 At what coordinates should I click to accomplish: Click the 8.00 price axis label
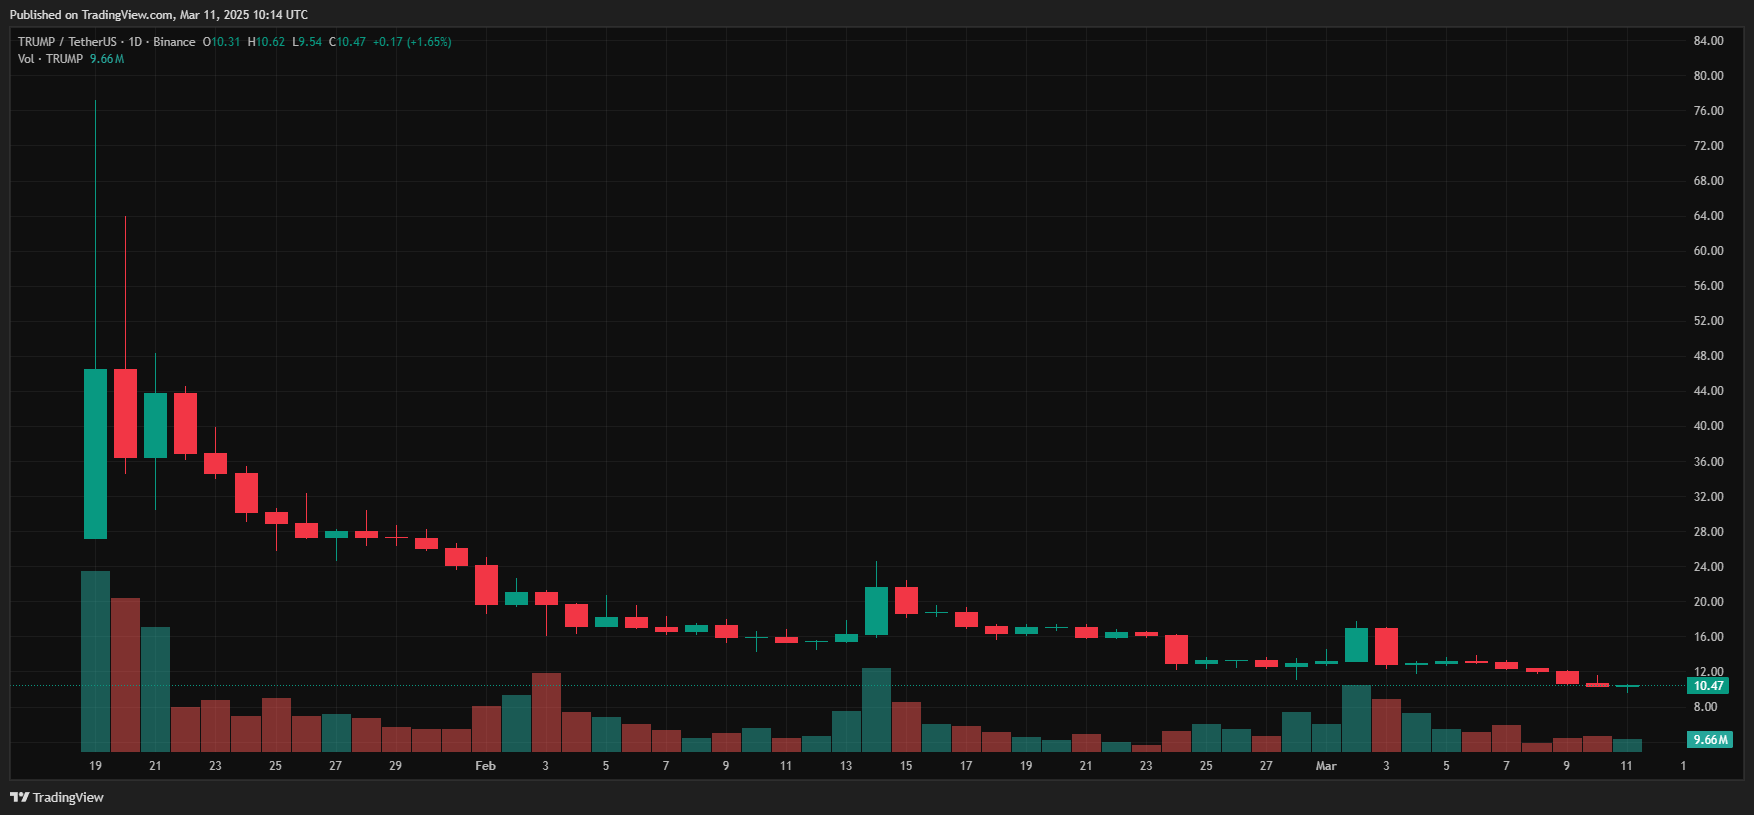pyautogui.click(x=1705, y=707)
